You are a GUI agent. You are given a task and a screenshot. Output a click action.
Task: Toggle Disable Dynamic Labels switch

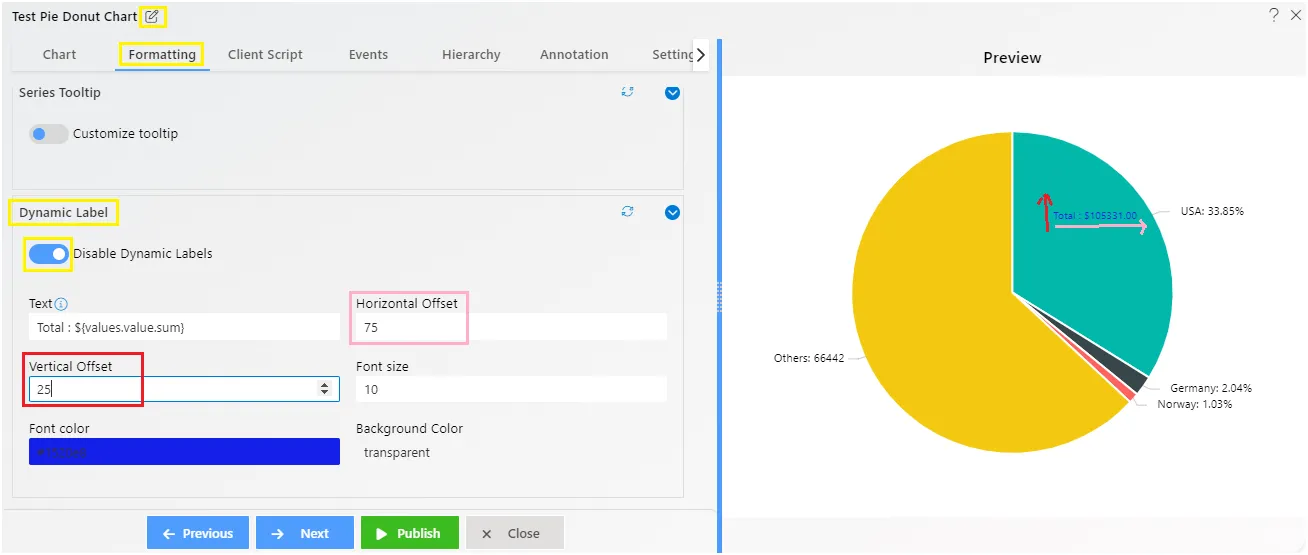(48, 254)
